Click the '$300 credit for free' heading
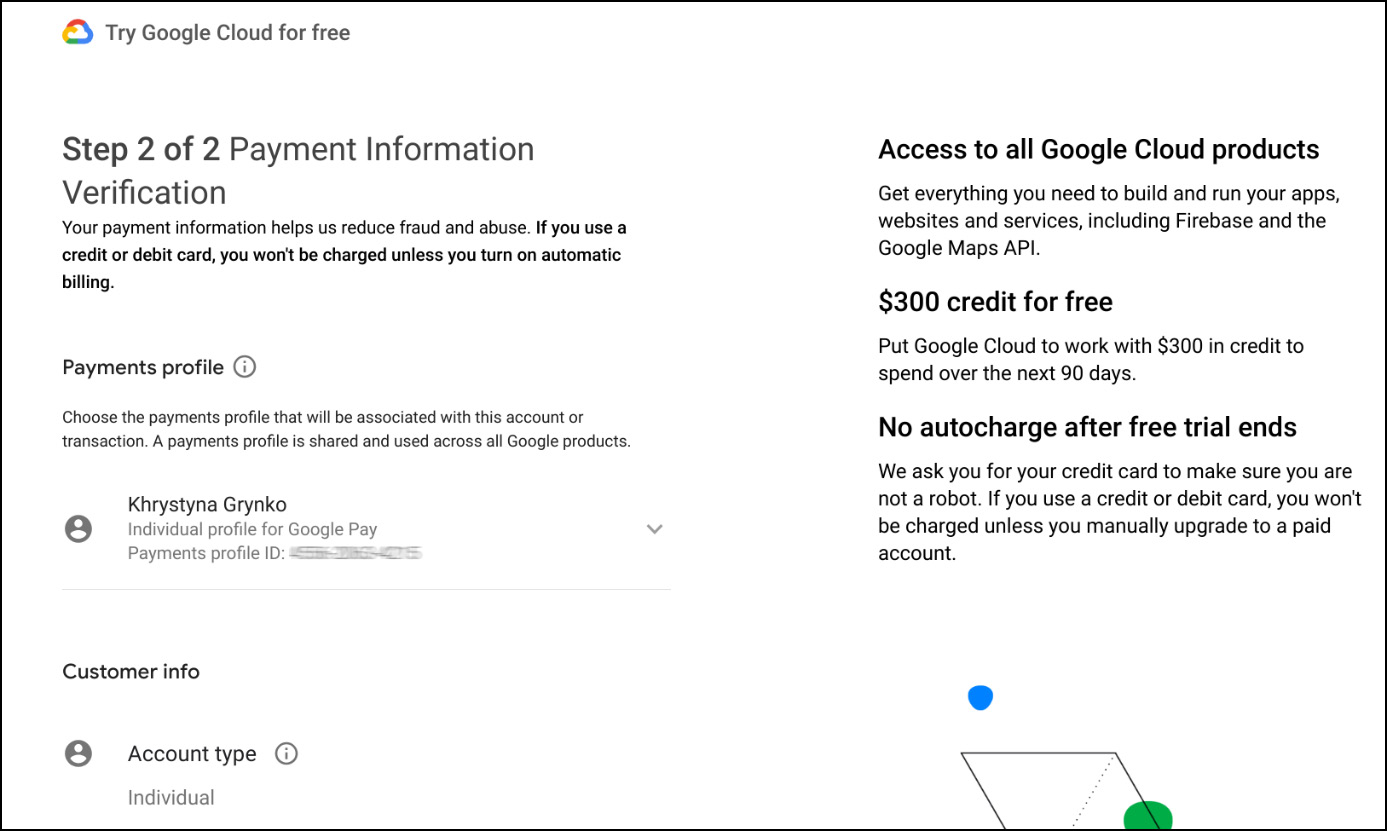1387x831 pixels. pyautogui.click(x=995, y=302)
